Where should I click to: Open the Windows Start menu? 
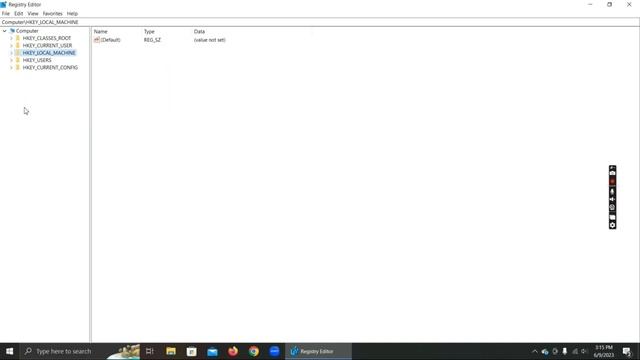pyautogui.click(x=9, y=351)
